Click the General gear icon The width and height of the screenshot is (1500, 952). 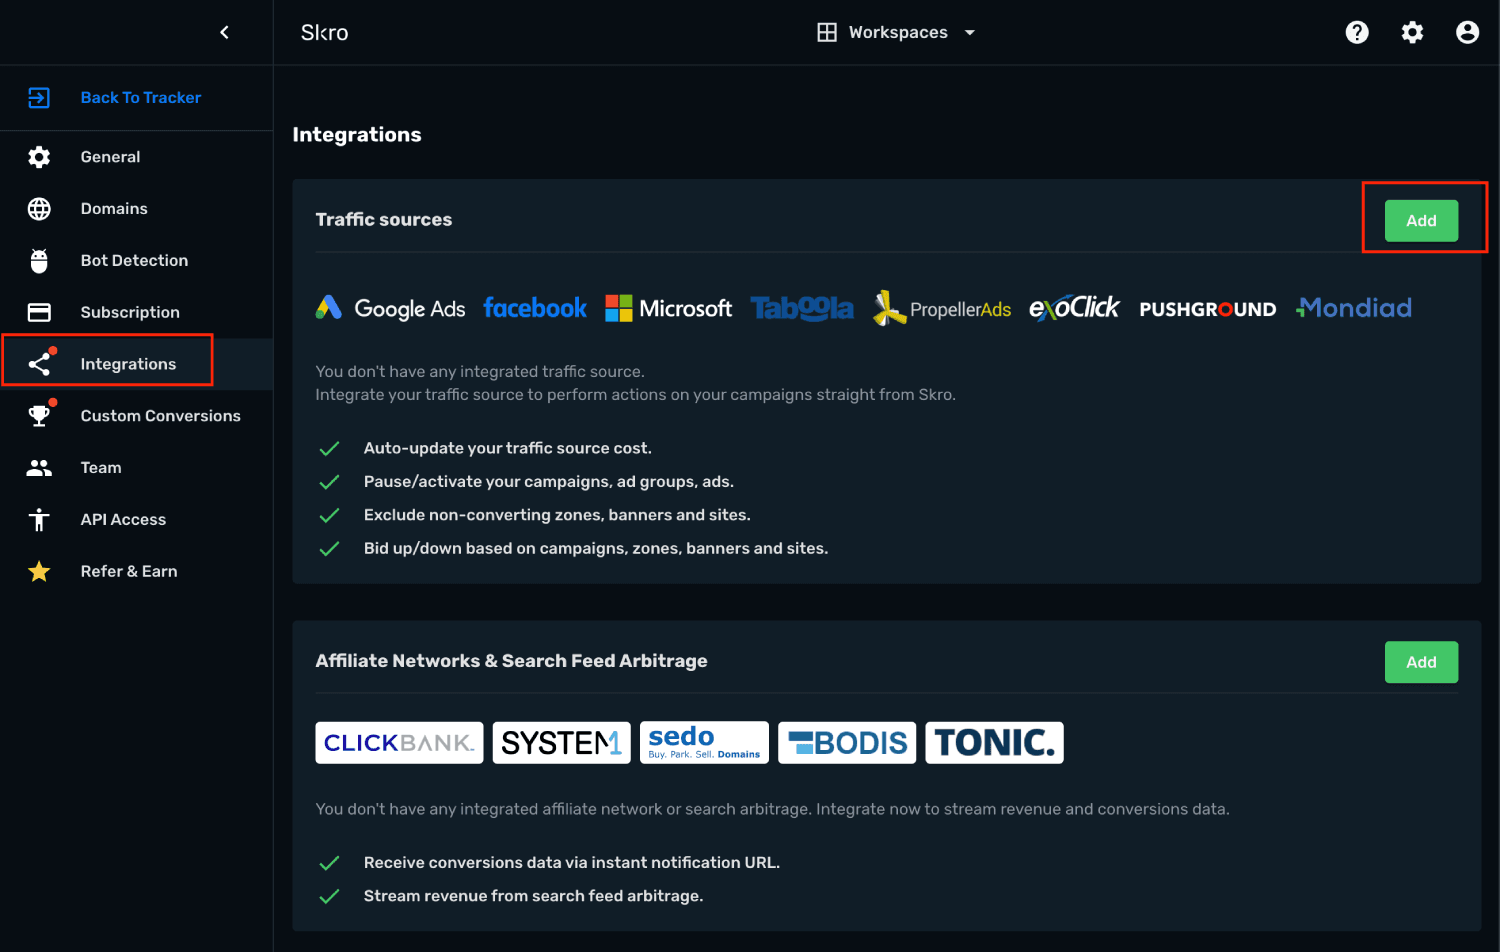click(39, 157)
